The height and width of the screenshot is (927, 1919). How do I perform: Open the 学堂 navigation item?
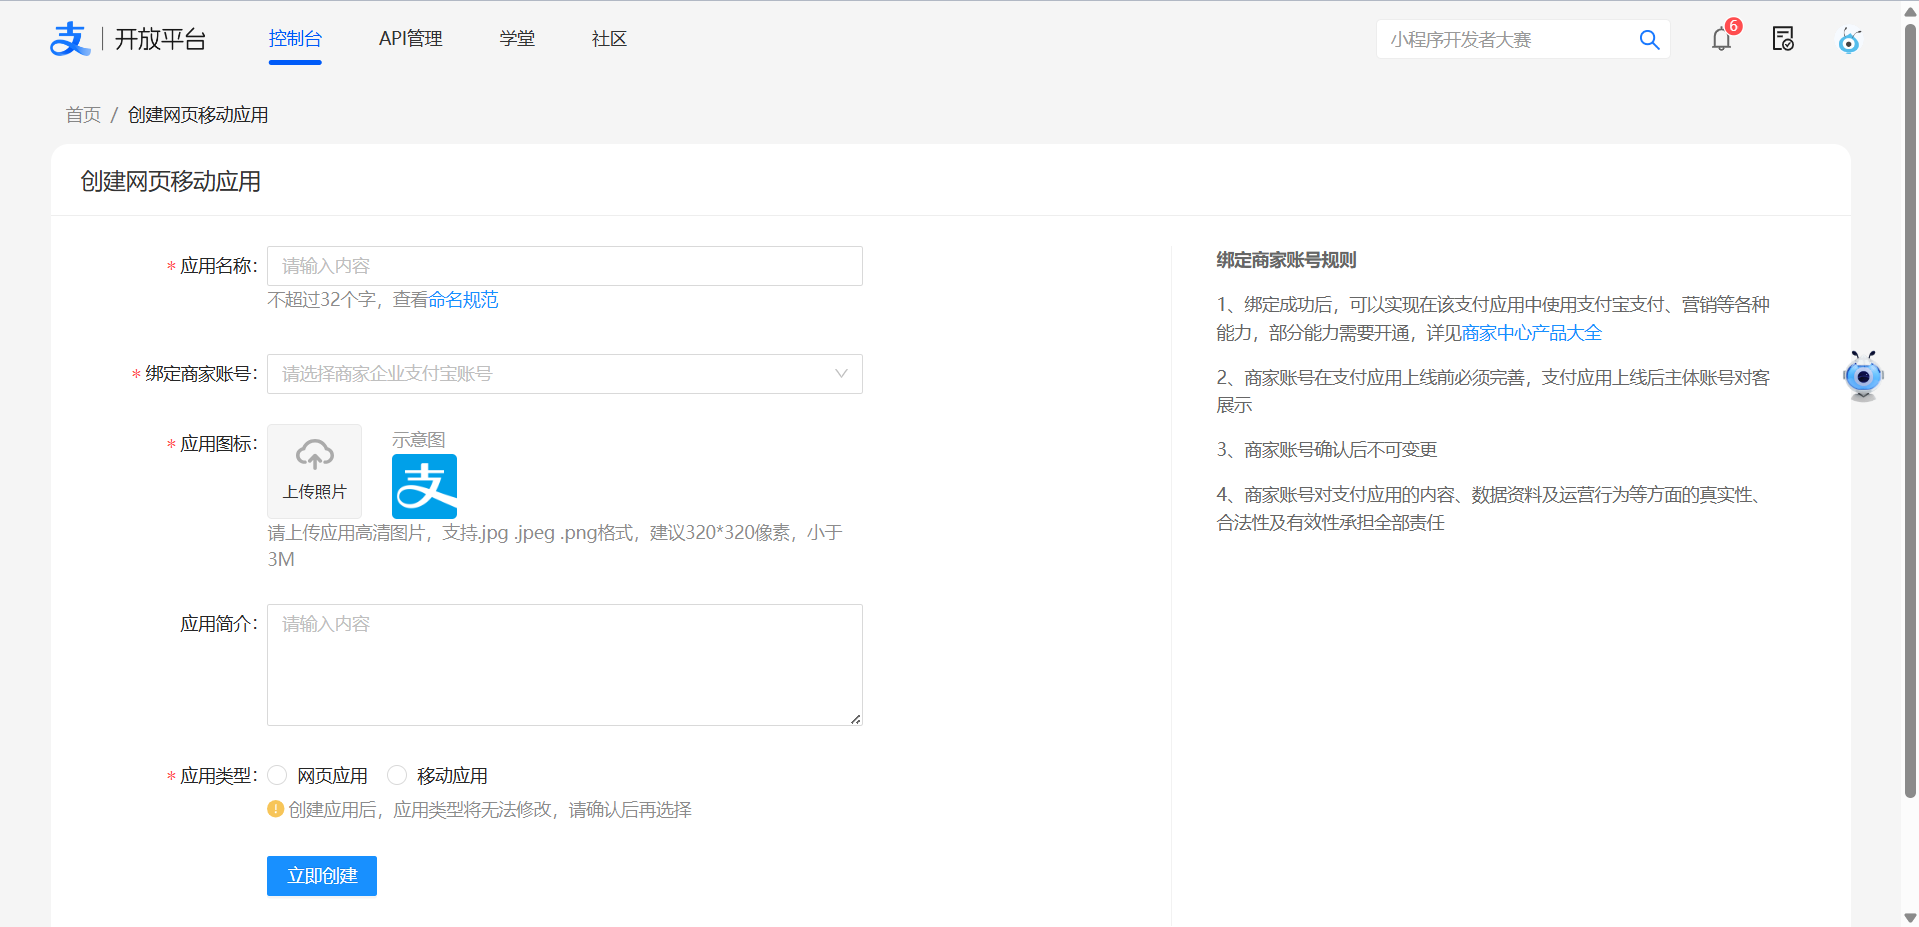pos(517,39)
